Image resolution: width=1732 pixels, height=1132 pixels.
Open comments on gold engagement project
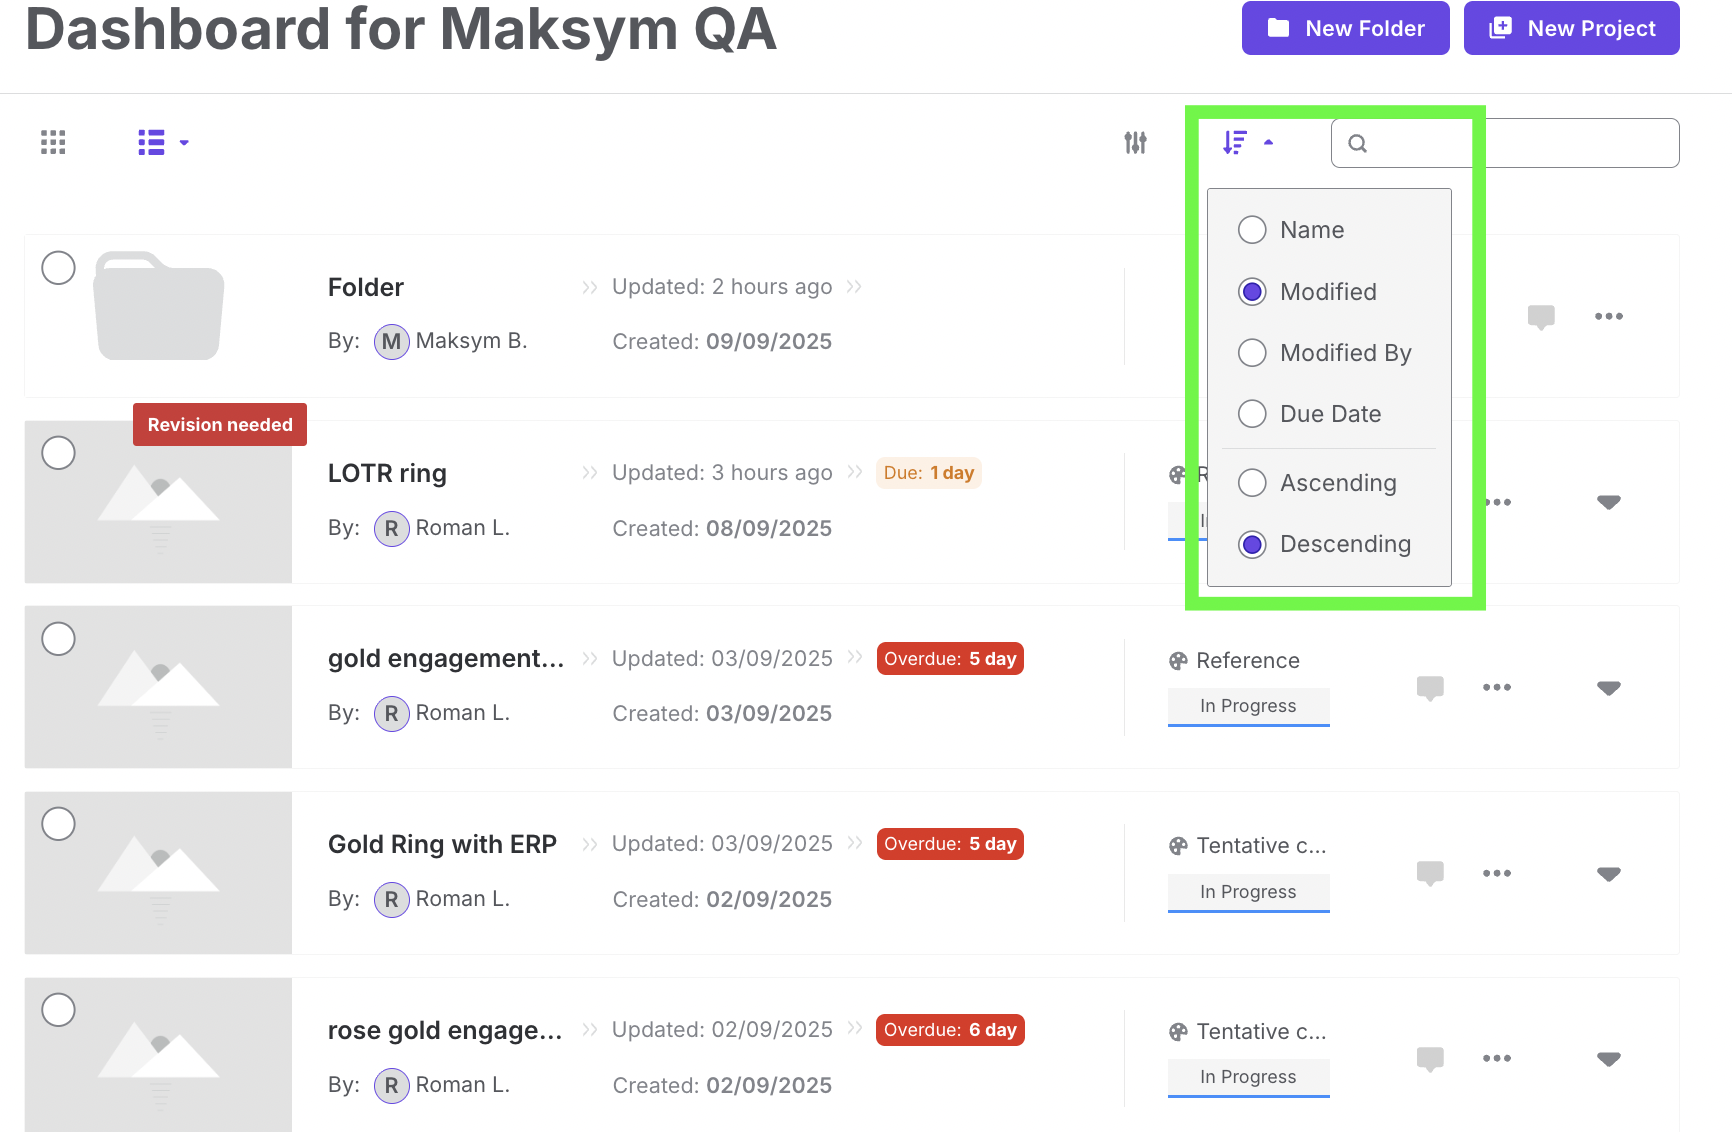[1430, 688]
